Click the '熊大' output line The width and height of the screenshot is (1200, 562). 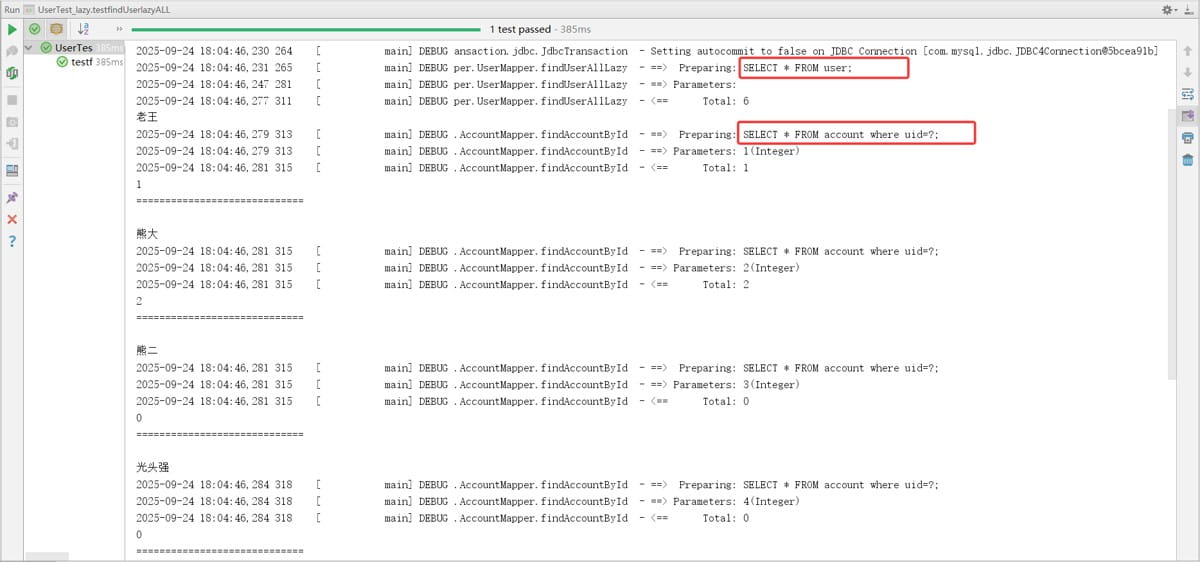[147, 234]
